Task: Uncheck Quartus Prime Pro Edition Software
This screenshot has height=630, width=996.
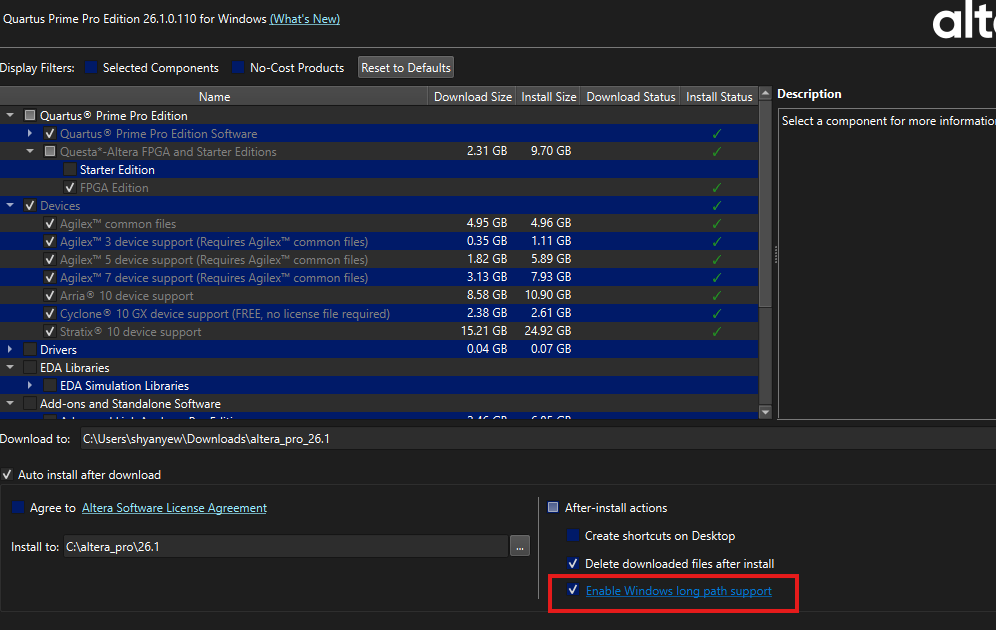Action: tap(50, 133)
